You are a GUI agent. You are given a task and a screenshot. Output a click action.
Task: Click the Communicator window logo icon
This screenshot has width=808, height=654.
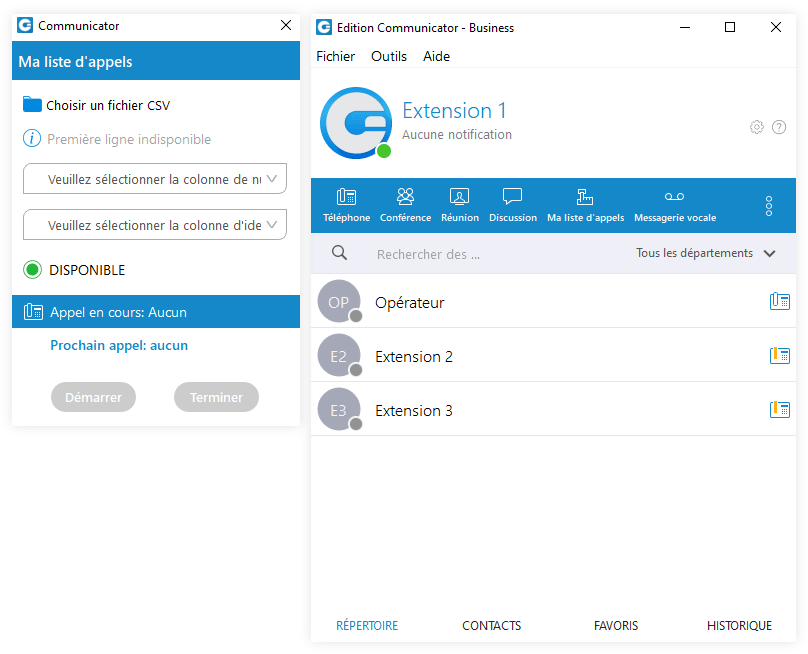coord(25,25)
